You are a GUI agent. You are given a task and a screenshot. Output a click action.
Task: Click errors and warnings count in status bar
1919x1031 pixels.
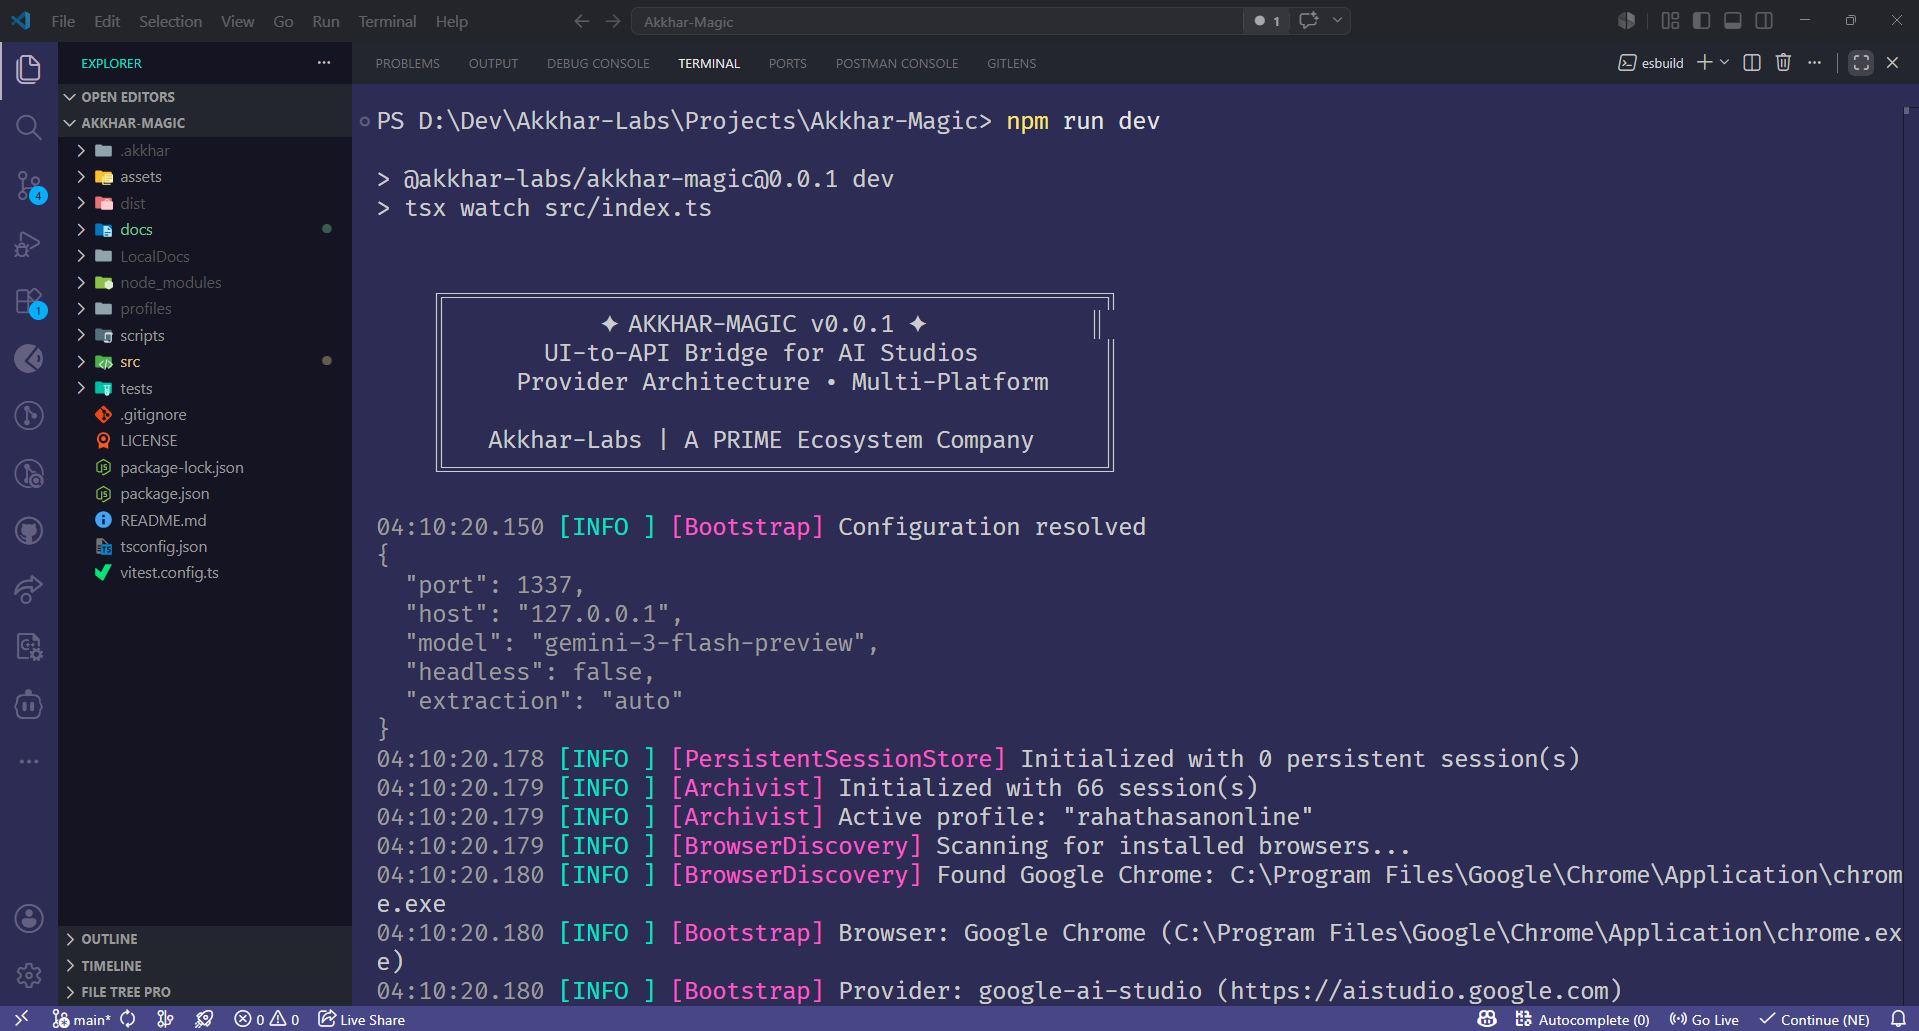(x=266, y=1019)
